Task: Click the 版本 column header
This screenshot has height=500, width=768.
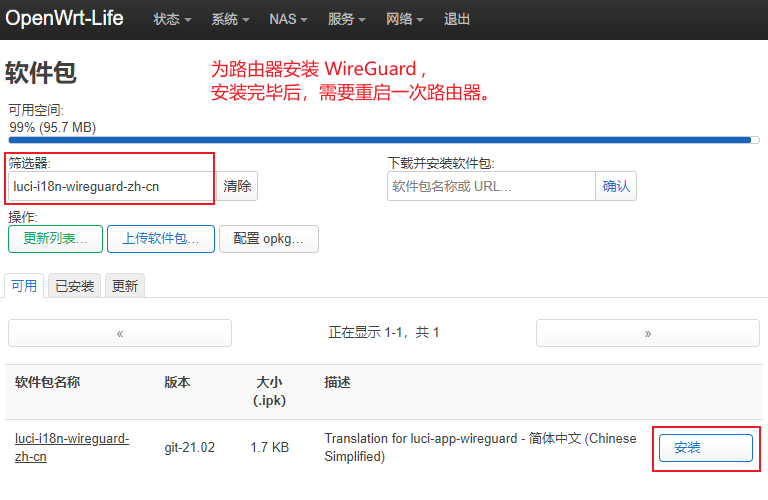Action: (177, 382)
